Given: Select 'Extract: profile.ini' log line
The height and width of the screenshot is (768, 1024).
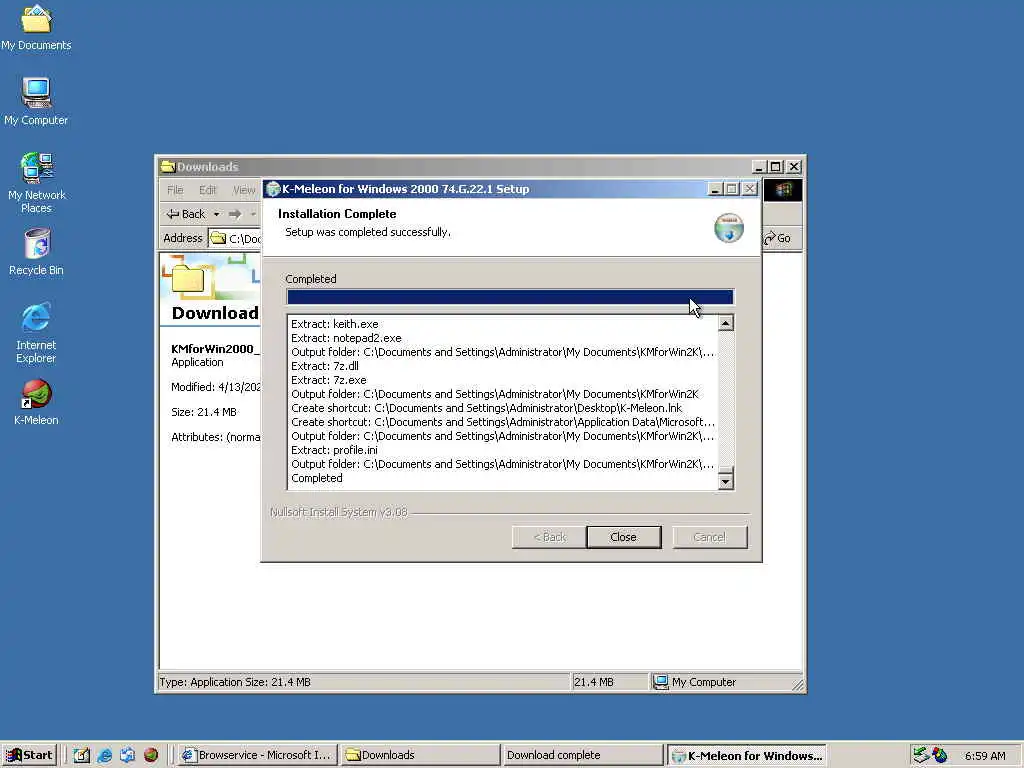Looking at the screenshot, I should click(334, 450).
